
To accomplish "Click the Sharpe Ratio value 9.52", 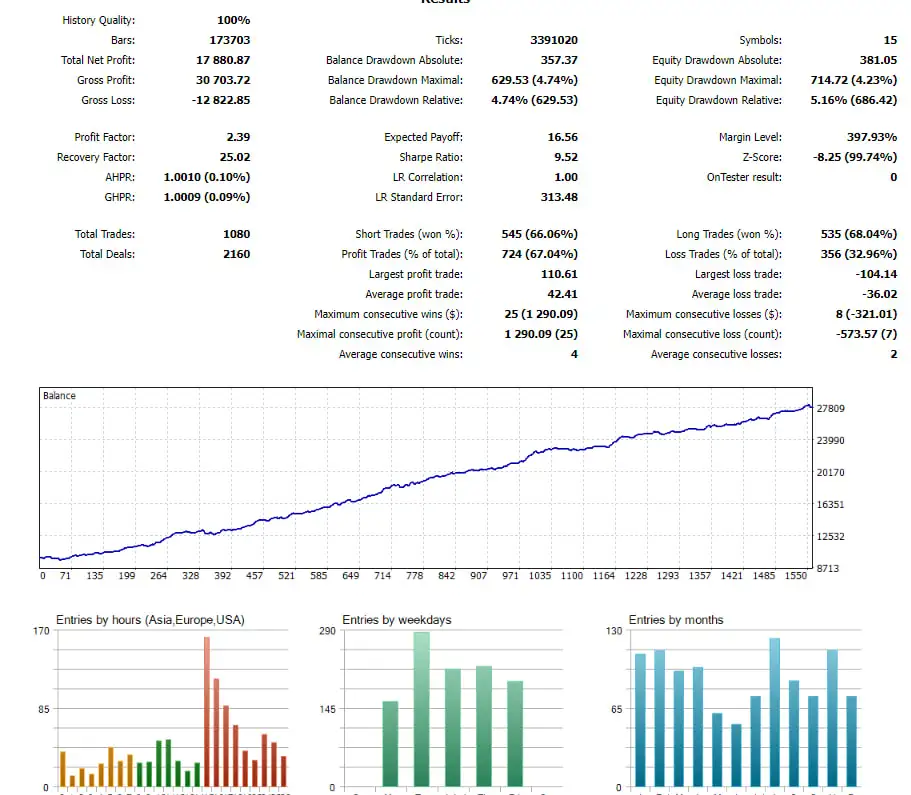I will click(565, 157).
